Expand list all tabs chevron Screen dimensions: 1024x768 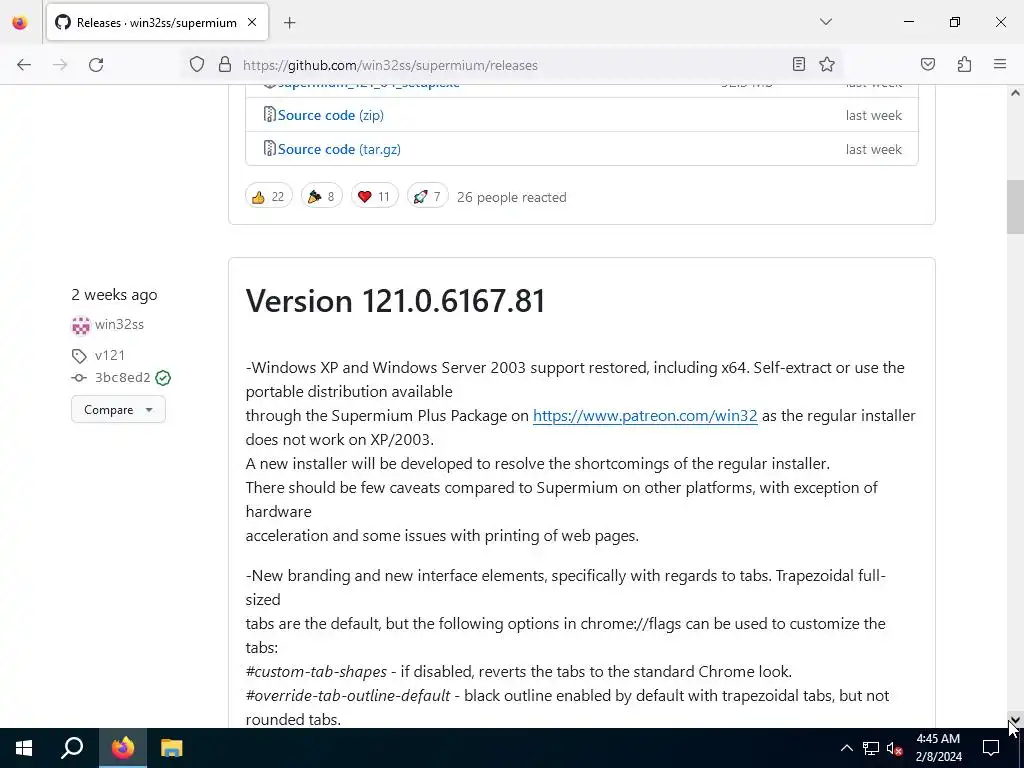pos(825,22)
